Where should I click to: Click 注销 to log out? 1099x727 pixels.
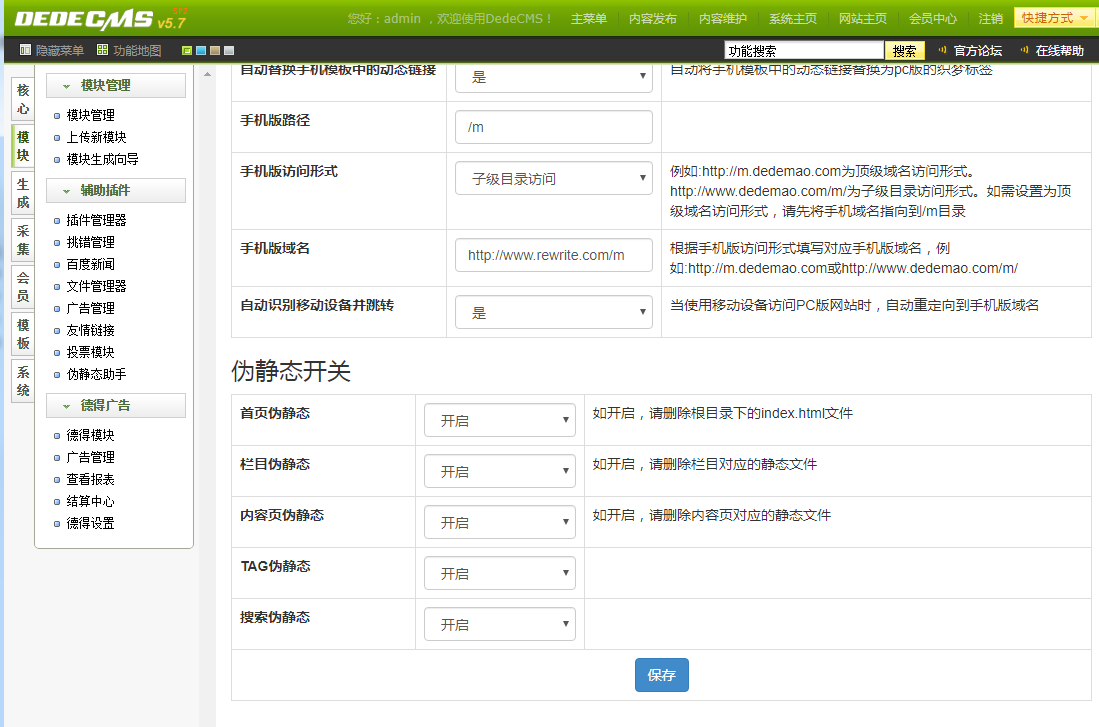[990, 19]
